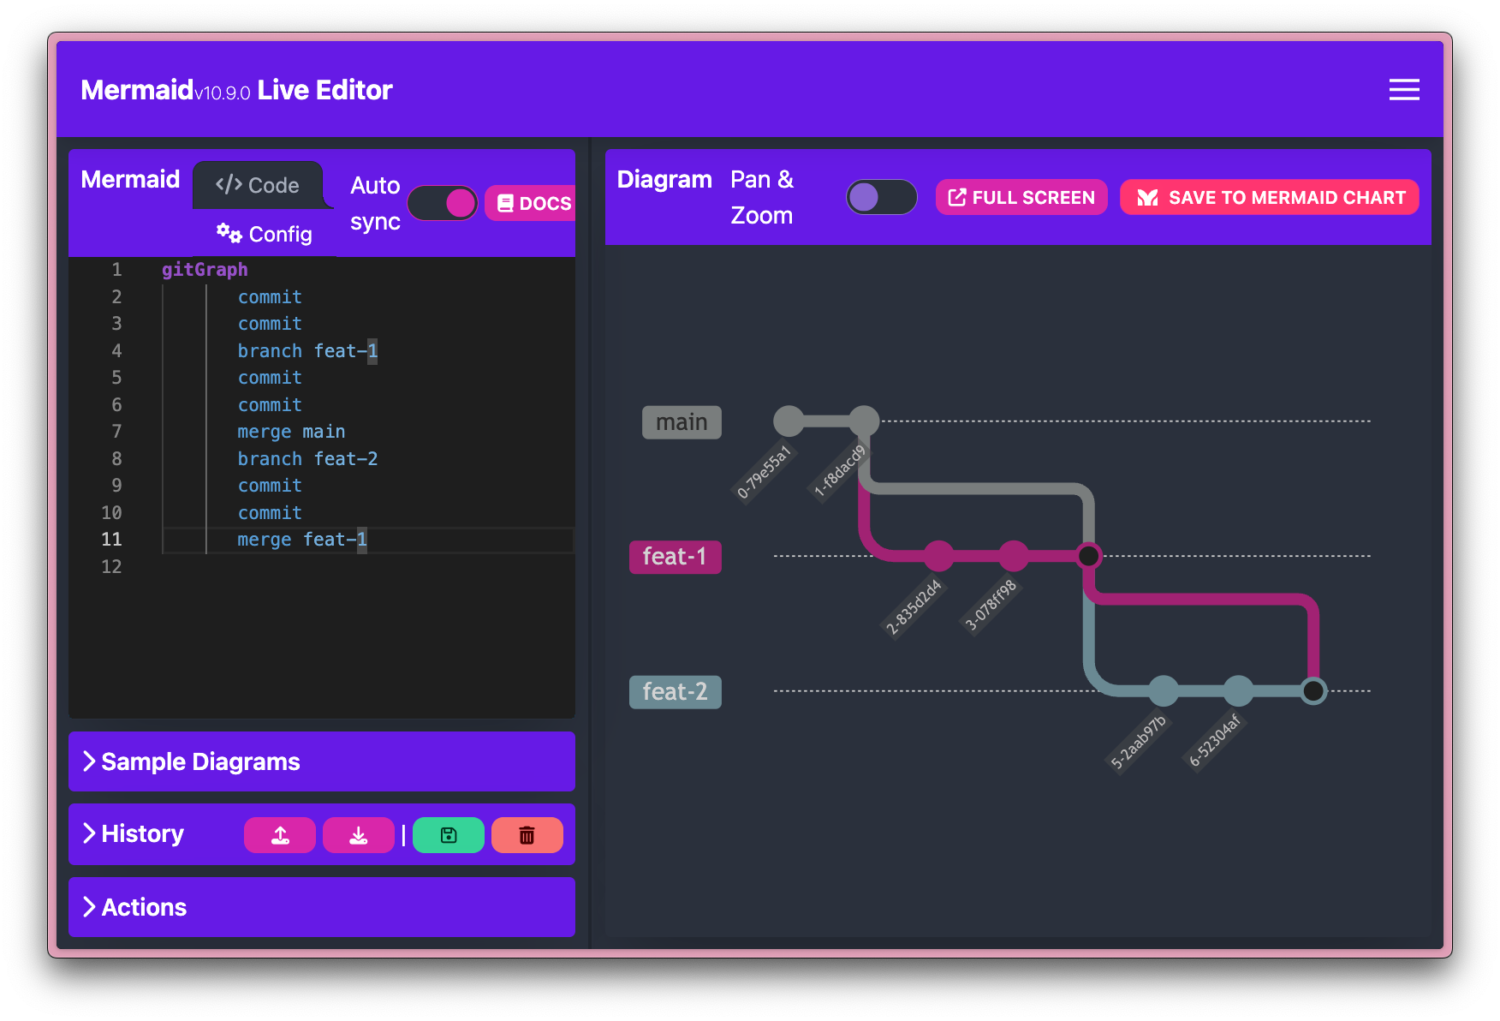Open the hamburger menu

tap(1404, 90)
